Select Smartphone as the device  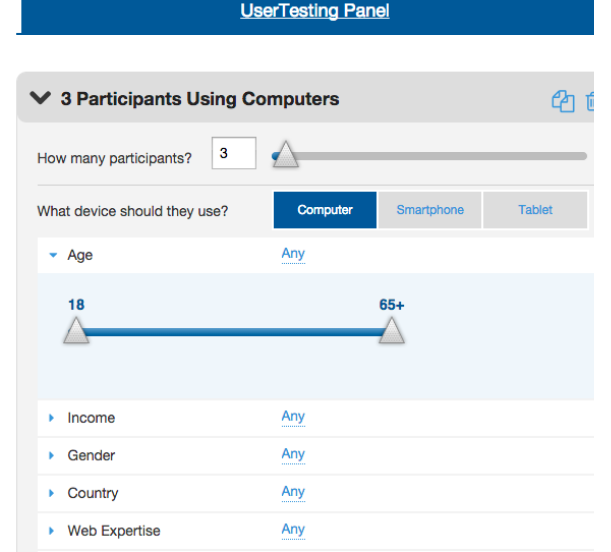point(430,210)
